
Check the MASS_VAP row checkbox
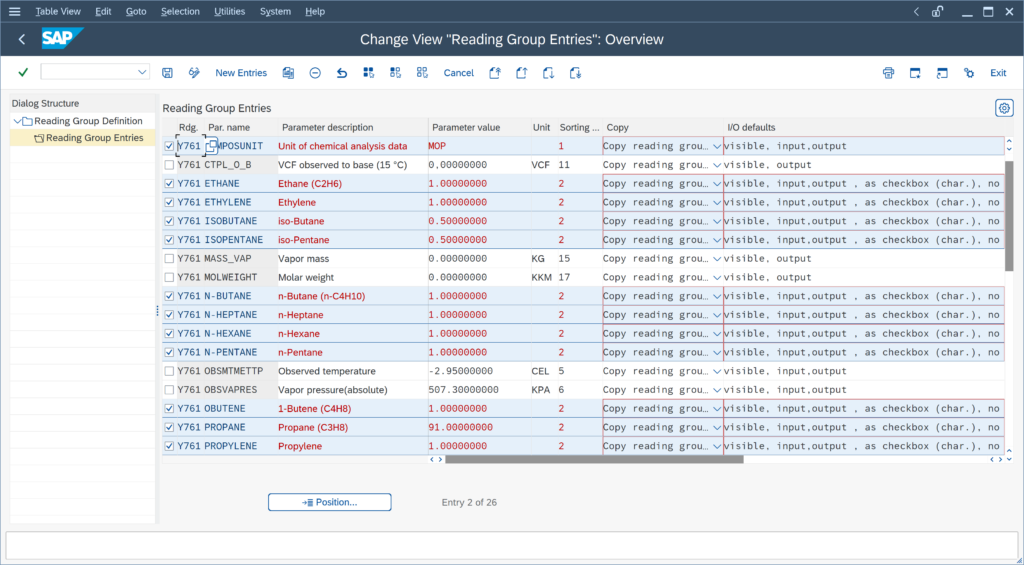[x=169, y=259]
